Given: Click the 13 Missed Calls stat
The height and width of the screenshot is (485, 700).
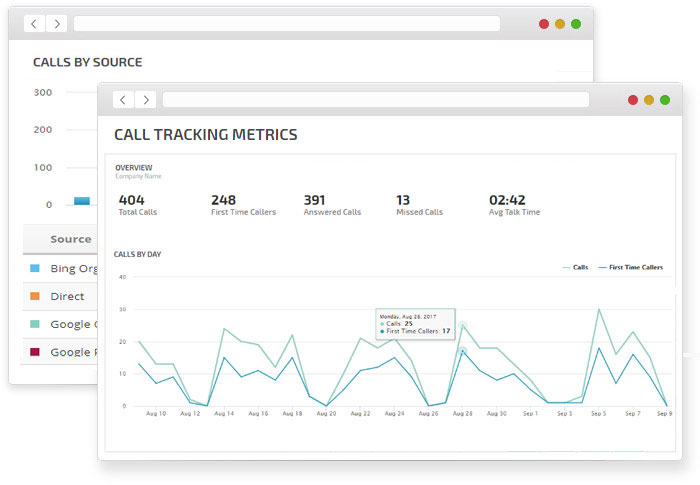Looking at the screenshot, I should click(x=418, y=205).
